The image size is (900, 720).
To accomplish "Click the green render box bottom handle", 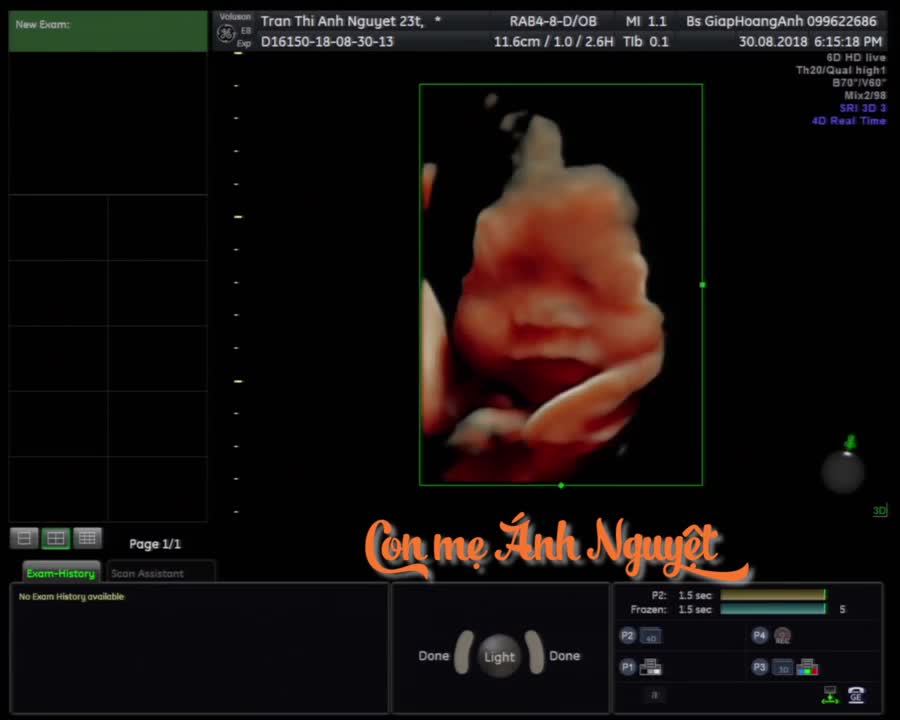I will [561, 486].
